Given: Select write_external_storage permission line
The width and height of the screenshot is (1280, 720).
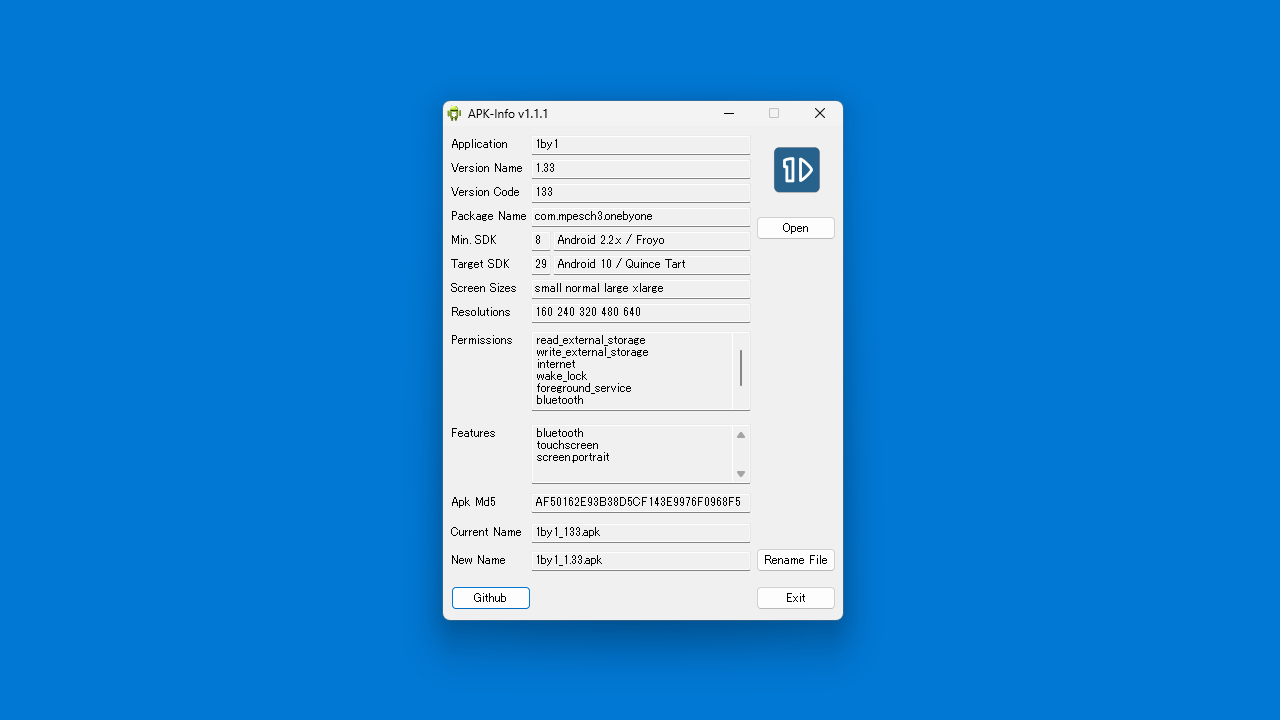Looking at the screenshot, I should coord(592,352).
